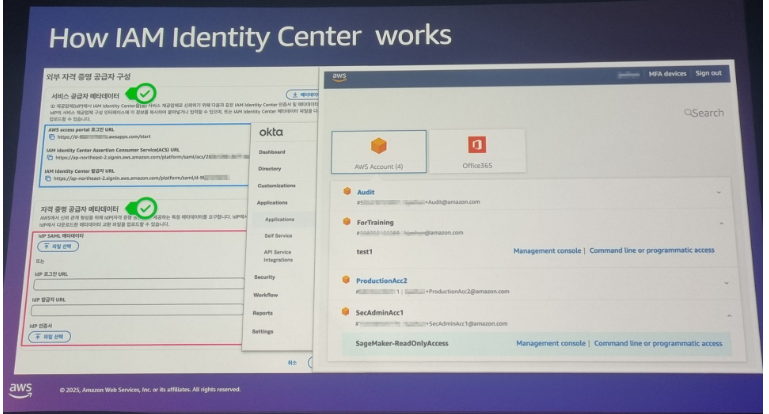This screenshot has width=769, height=414.
Task: Click the SecAdminAcc1 account name
Action: pos(380,312)
